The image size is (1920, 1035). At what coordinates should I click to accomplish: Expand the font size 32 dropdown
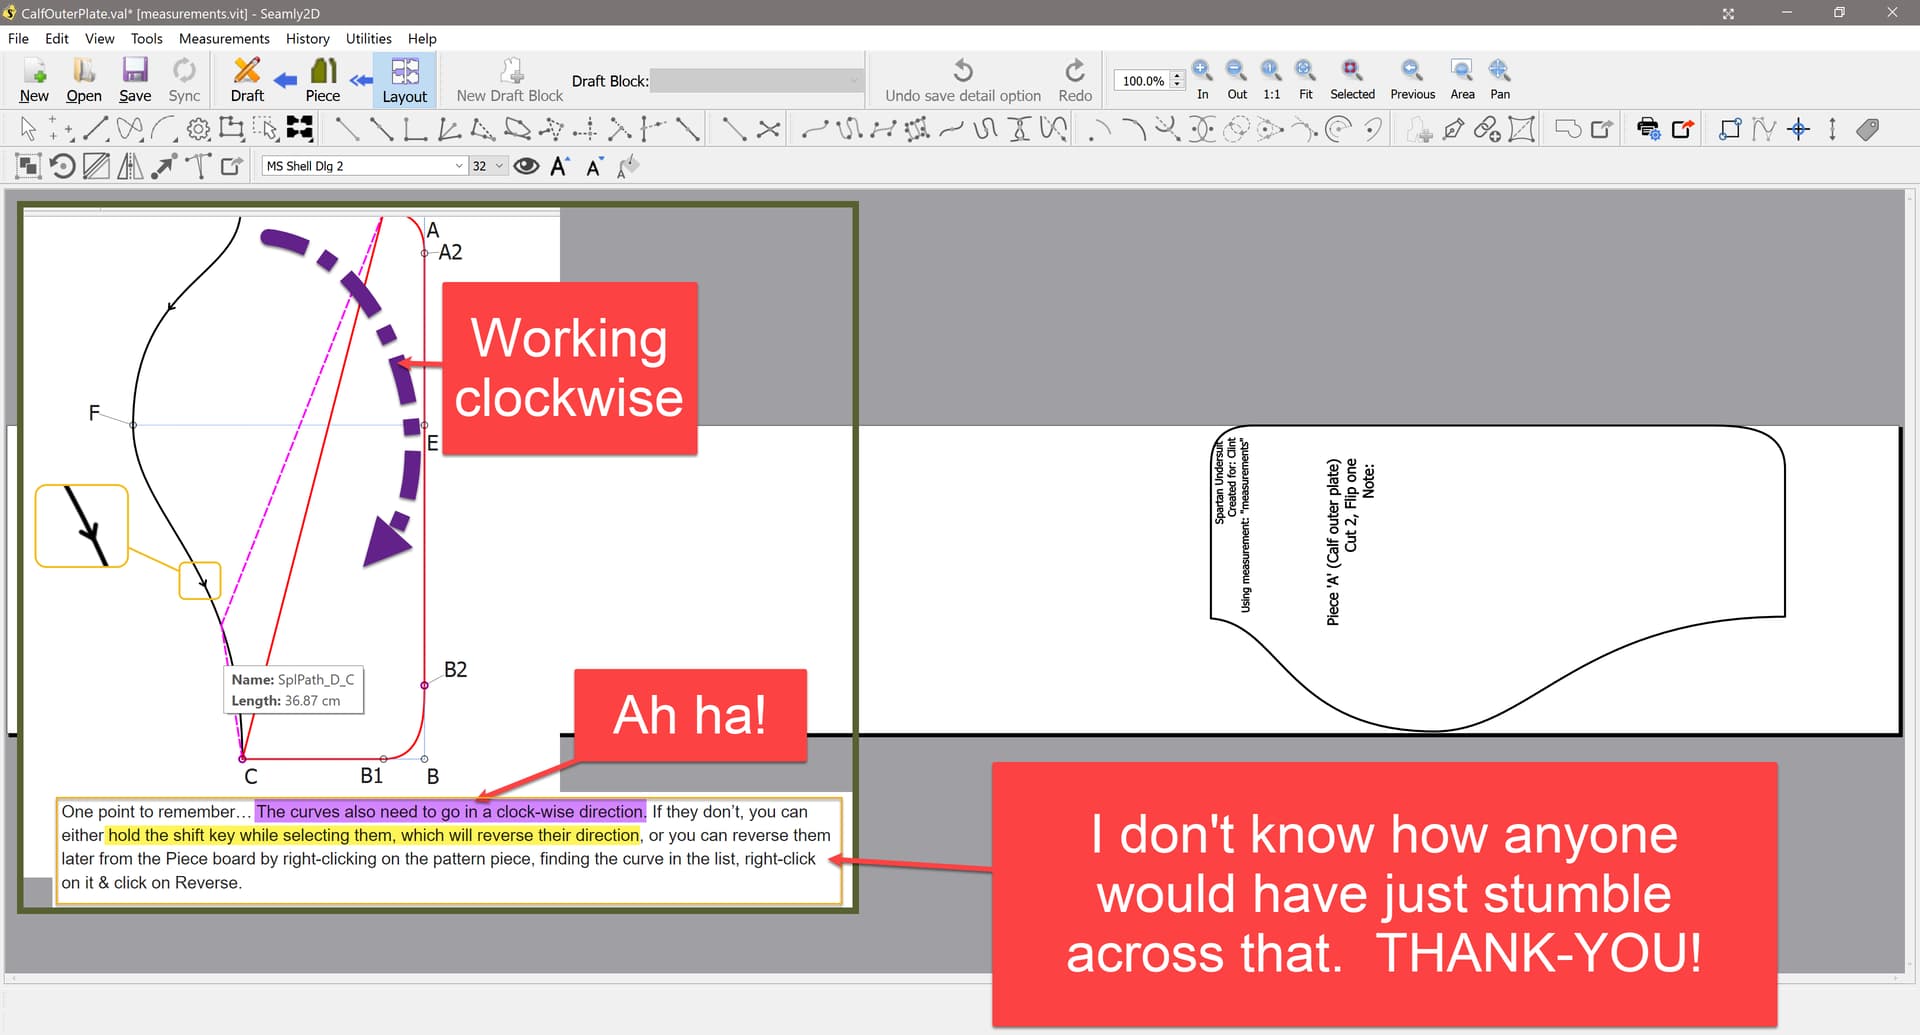[488, 166]
